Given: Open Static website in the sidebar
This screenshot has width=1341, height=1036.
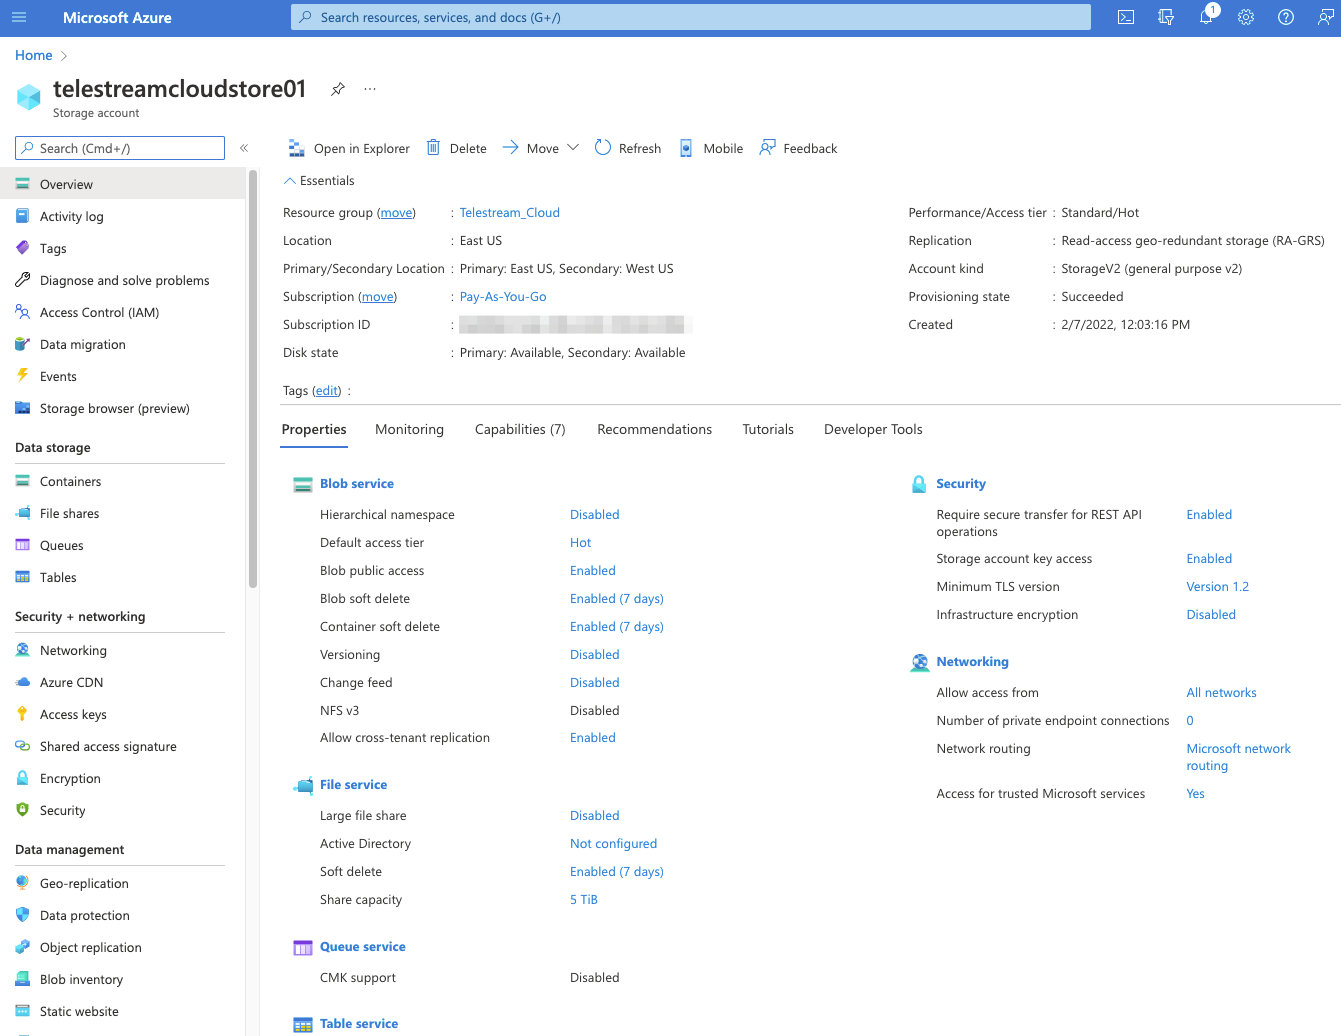Looking at the screenshot, I should pyautogui.click(x=122, y=1011).
